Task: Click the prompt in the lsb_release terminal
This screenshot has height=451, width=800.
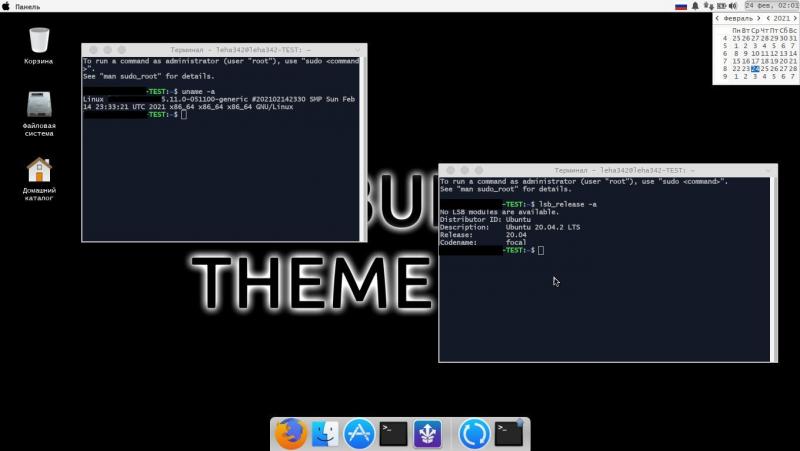Action: pyautogui.click(x=541, y=250)
